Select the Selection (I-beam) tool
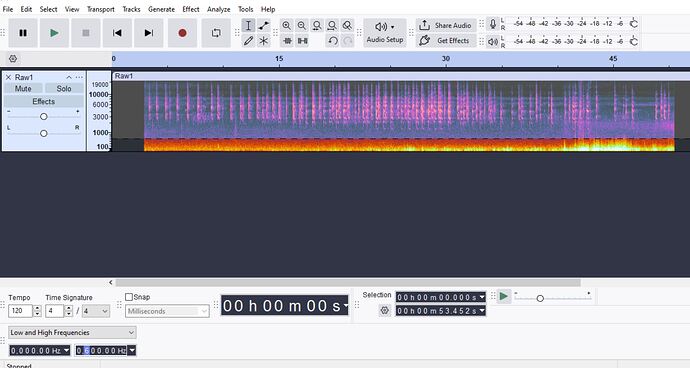The image size is (690, 368). tap(248, 26)
